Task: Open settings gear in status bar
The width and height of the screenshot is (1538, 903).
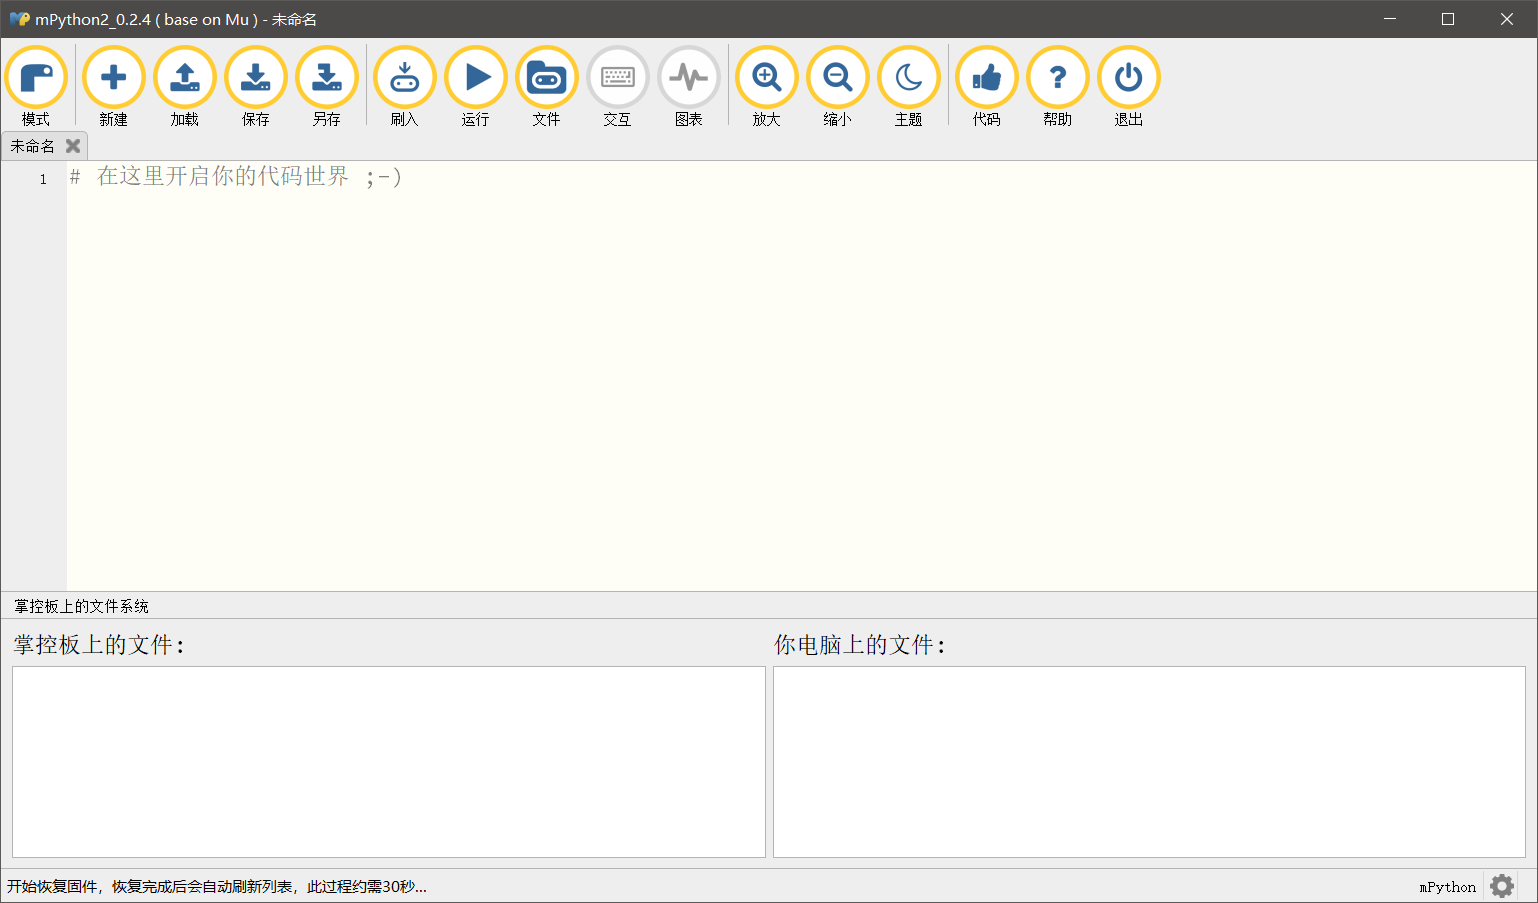Action: 1502,886
